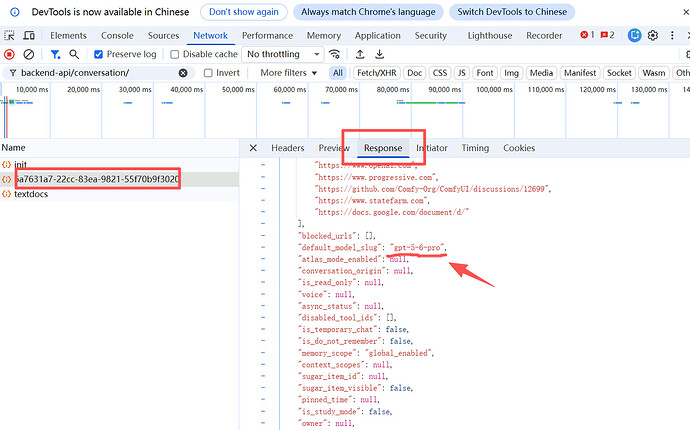Open the Performance tab
The width and height of the screenshot is (690, 430).
268,36
